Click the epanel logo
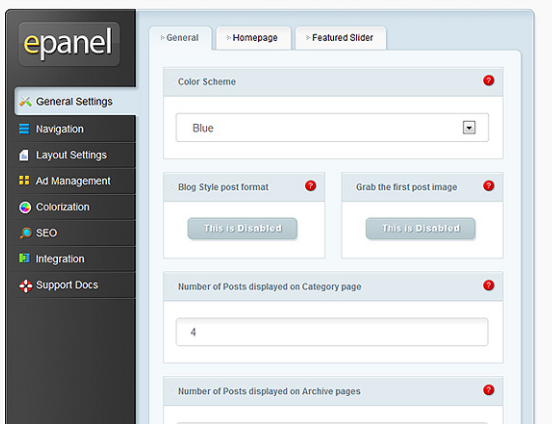 coord(69,44)
